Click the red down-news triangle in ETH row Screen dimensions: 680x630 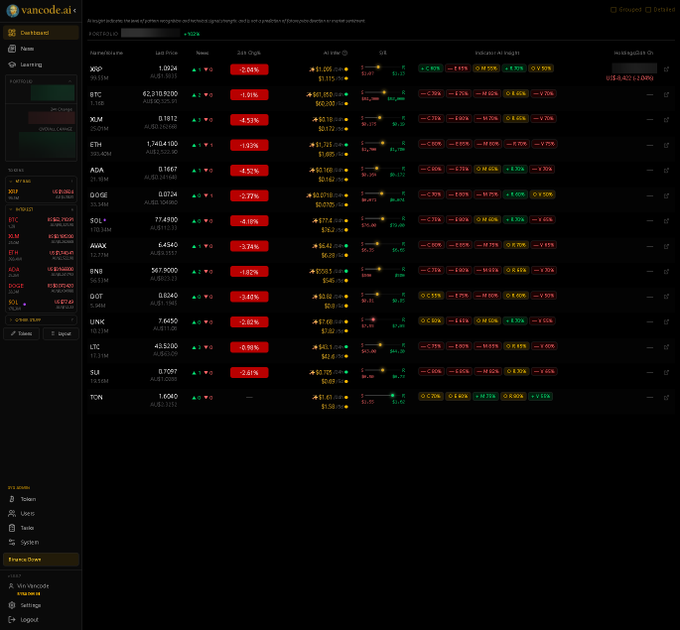coord(206,145)
